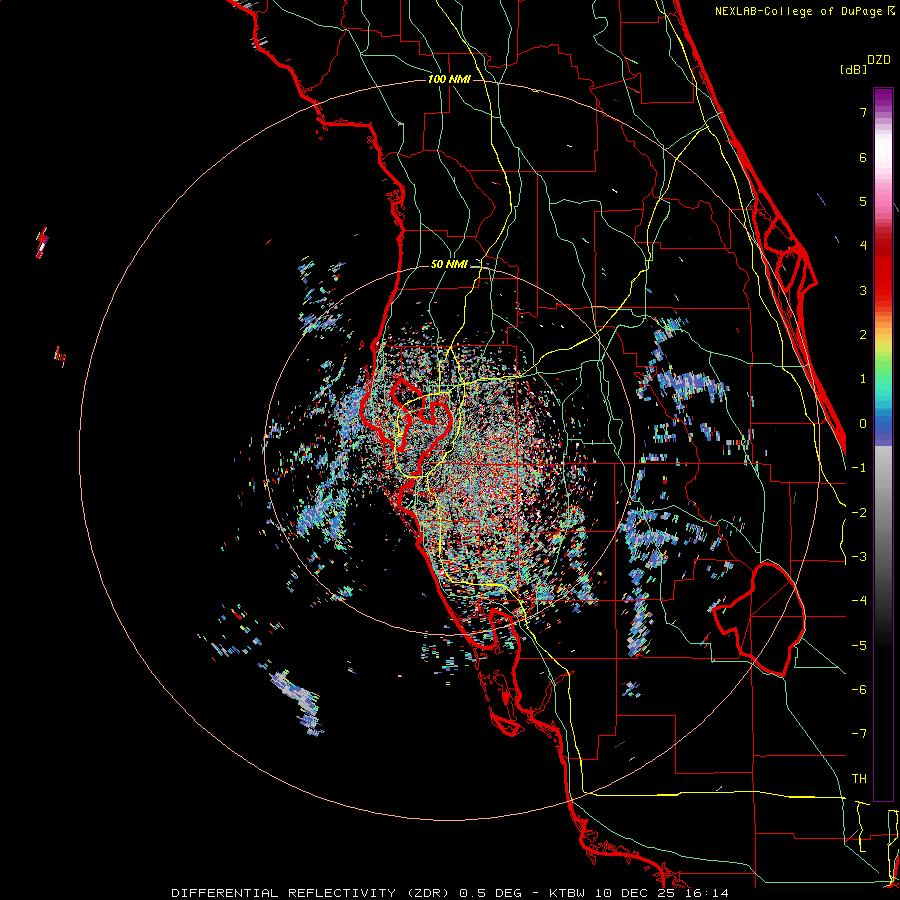Select the -1 value on the color scale
This screenshot has width=900, height=900.
(x=859, y=468)
